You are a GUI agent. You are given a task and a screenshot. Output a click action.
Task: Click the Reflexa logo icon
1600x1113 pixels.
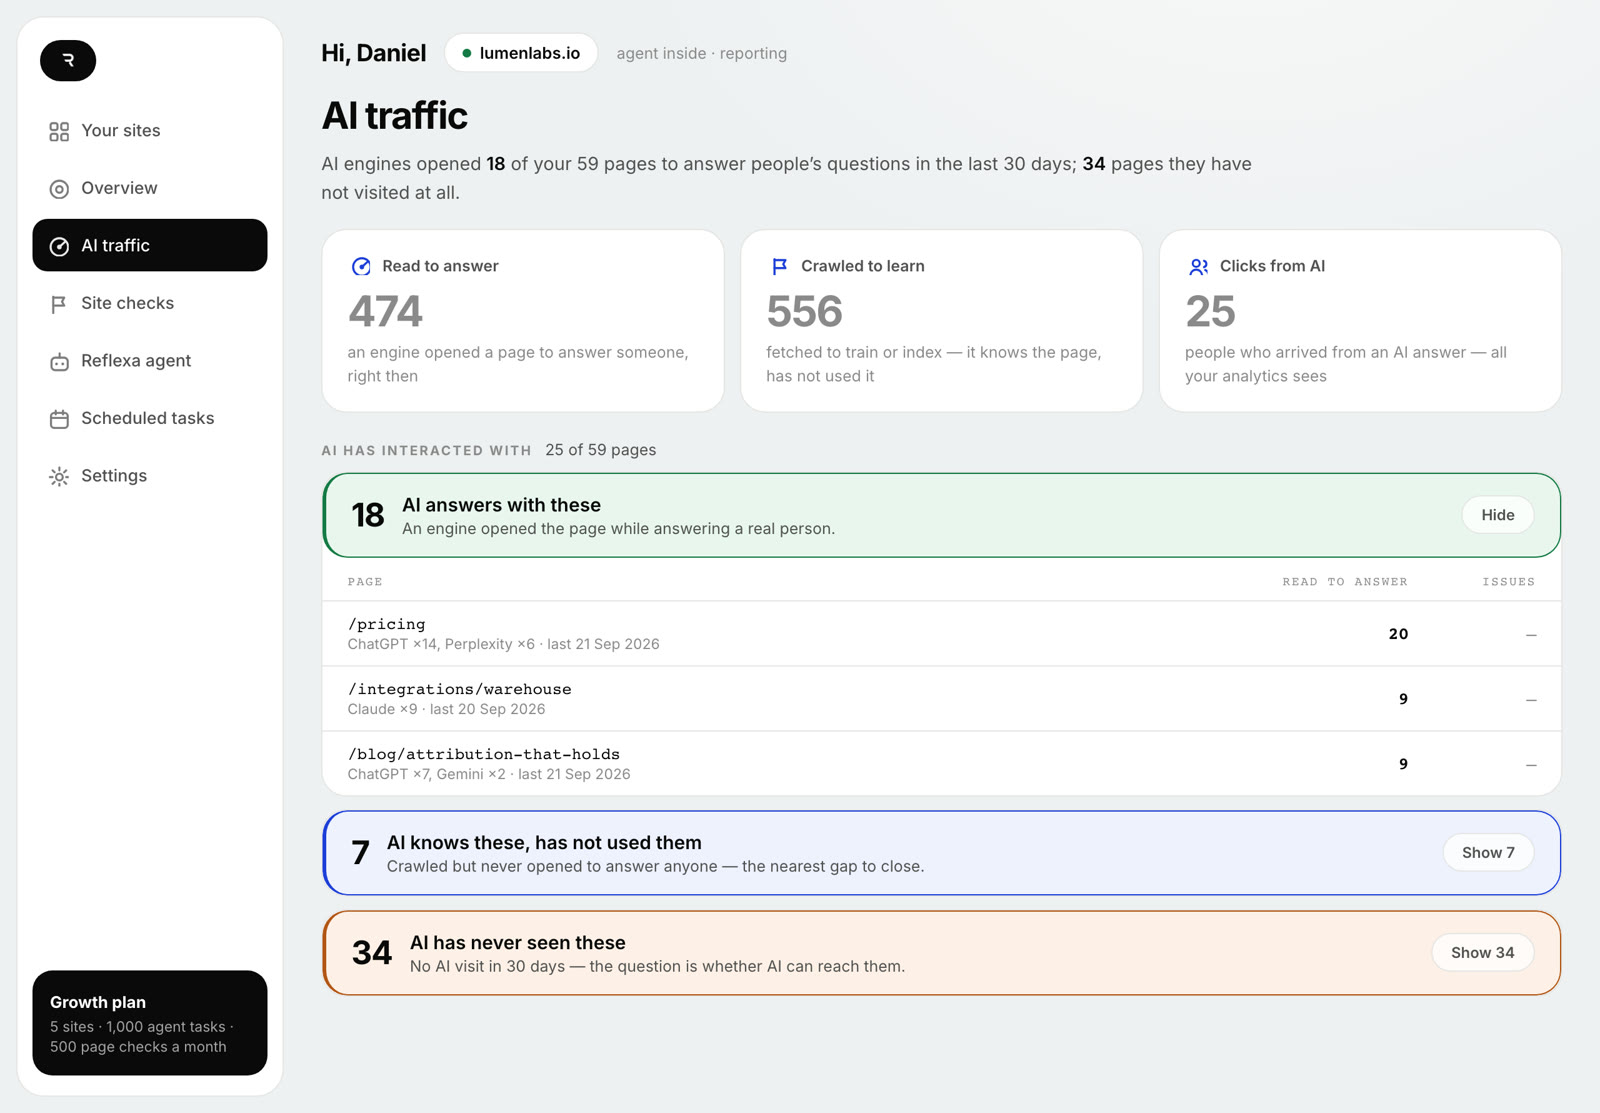pos(68,60)
